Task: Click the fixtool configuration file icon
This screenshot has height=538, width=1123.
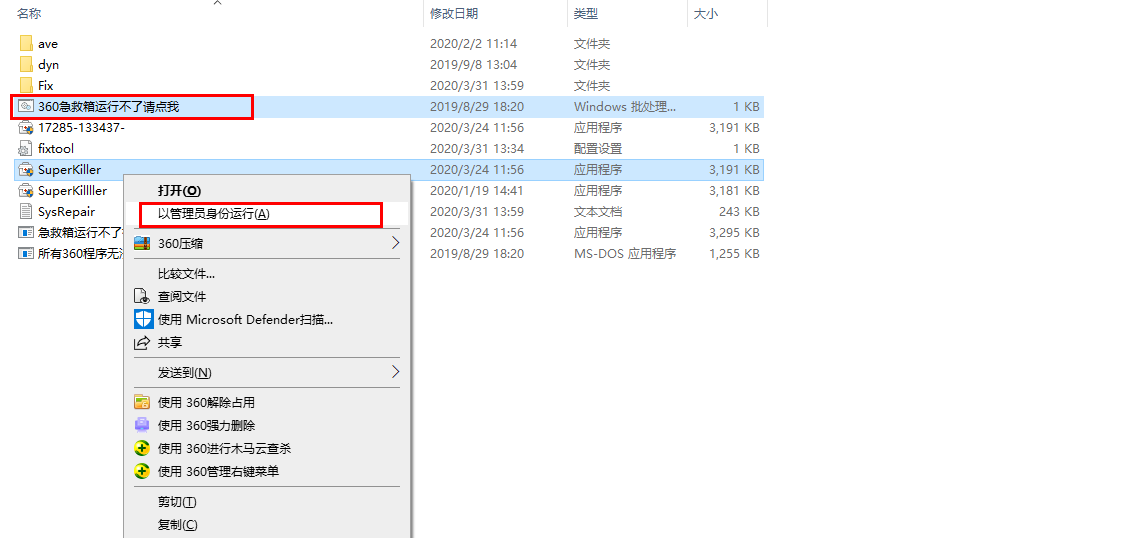Action: pyautogui.click(x=26, y=149)
